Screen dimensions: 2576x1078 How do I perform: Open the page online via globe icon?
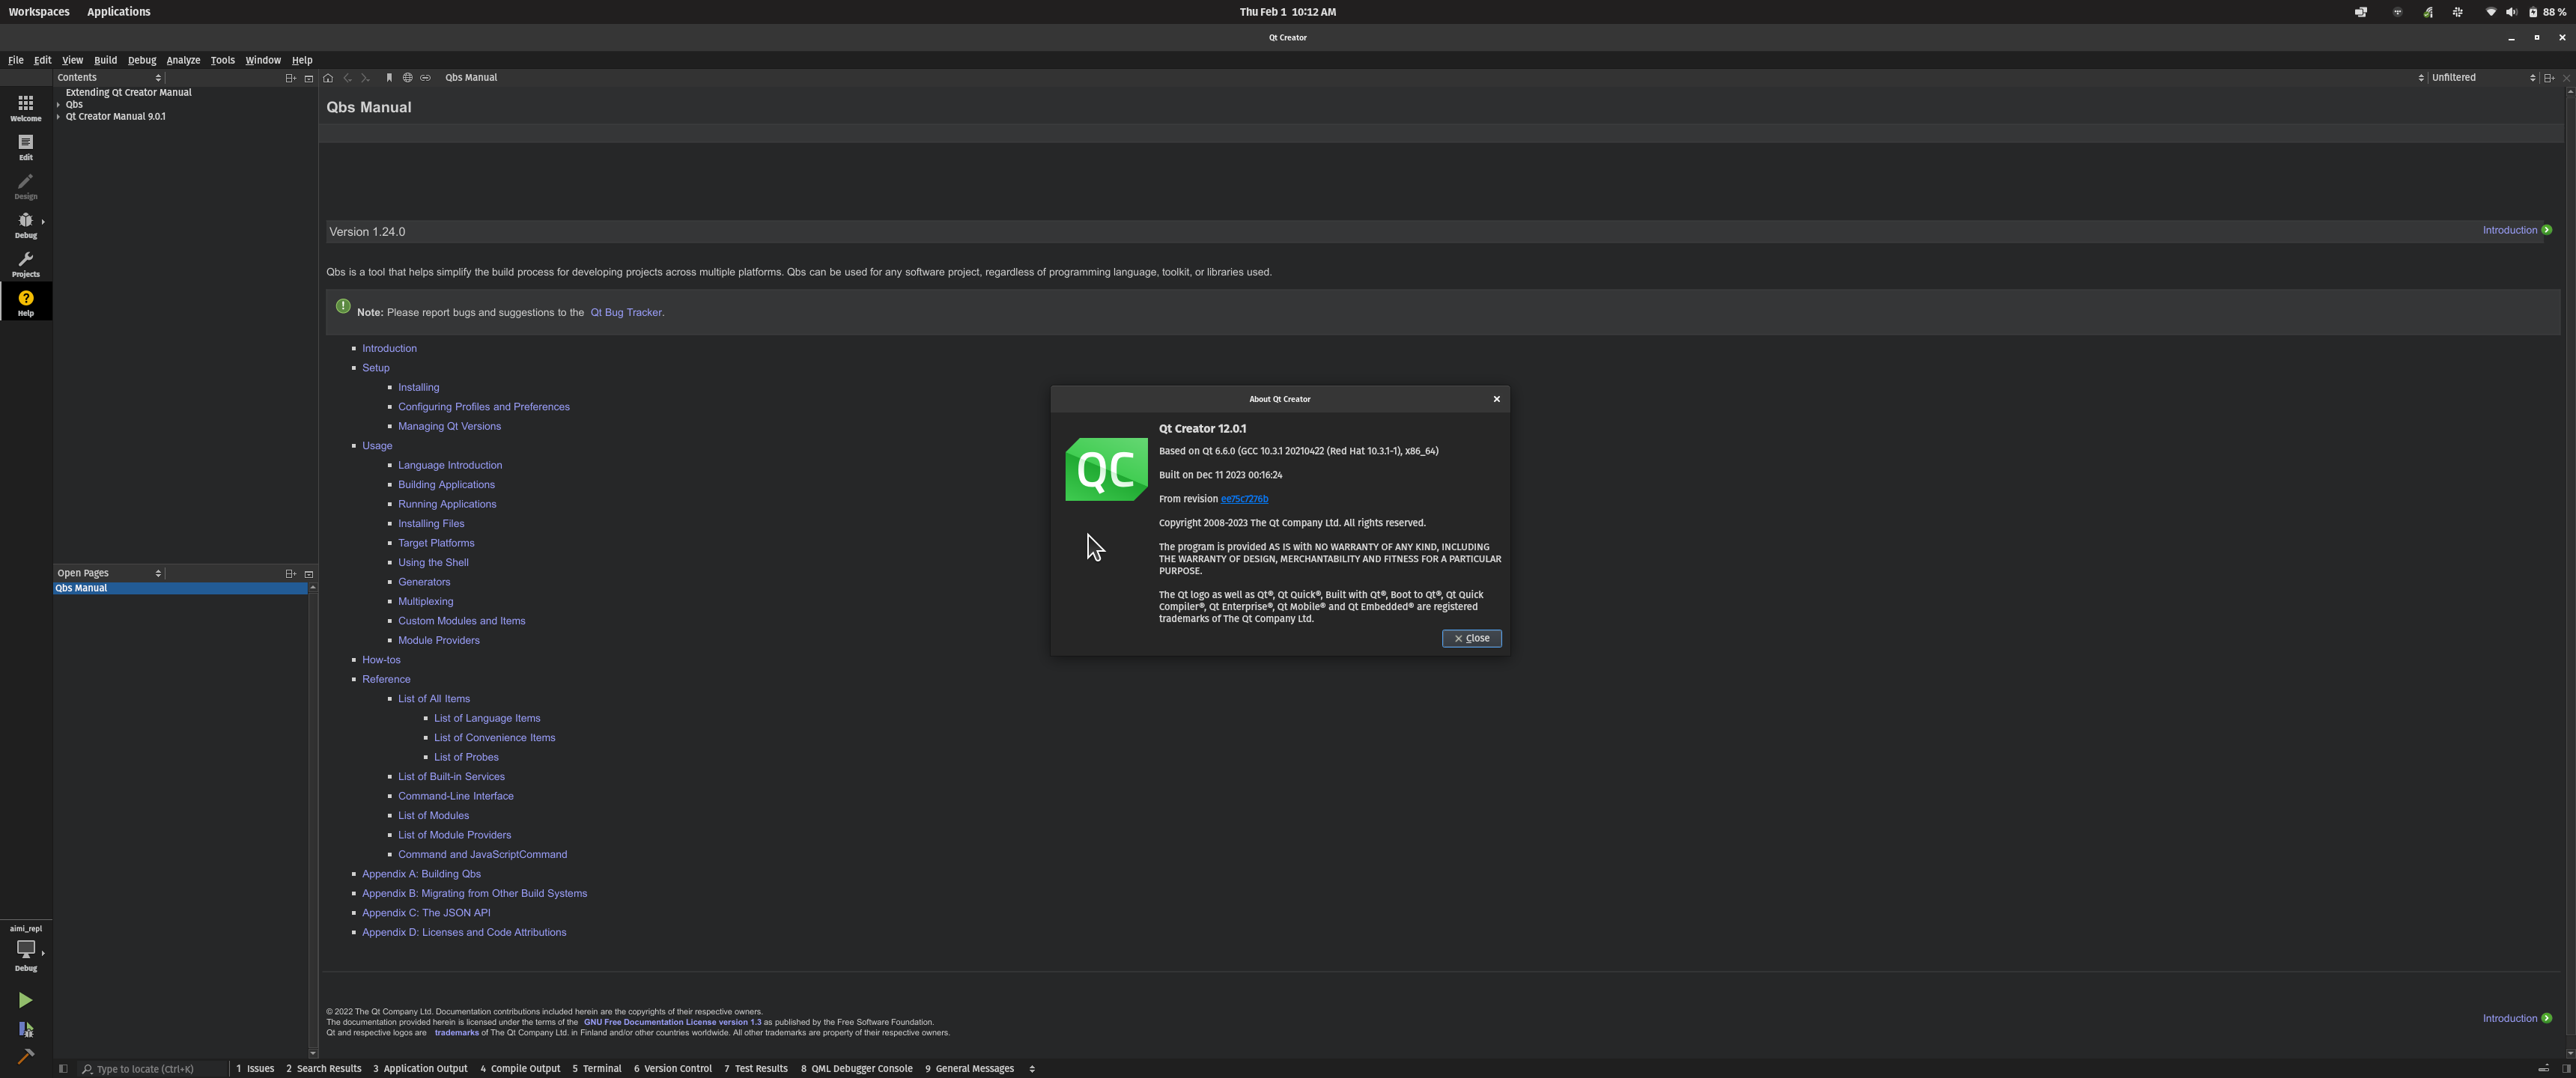point(407,77)
